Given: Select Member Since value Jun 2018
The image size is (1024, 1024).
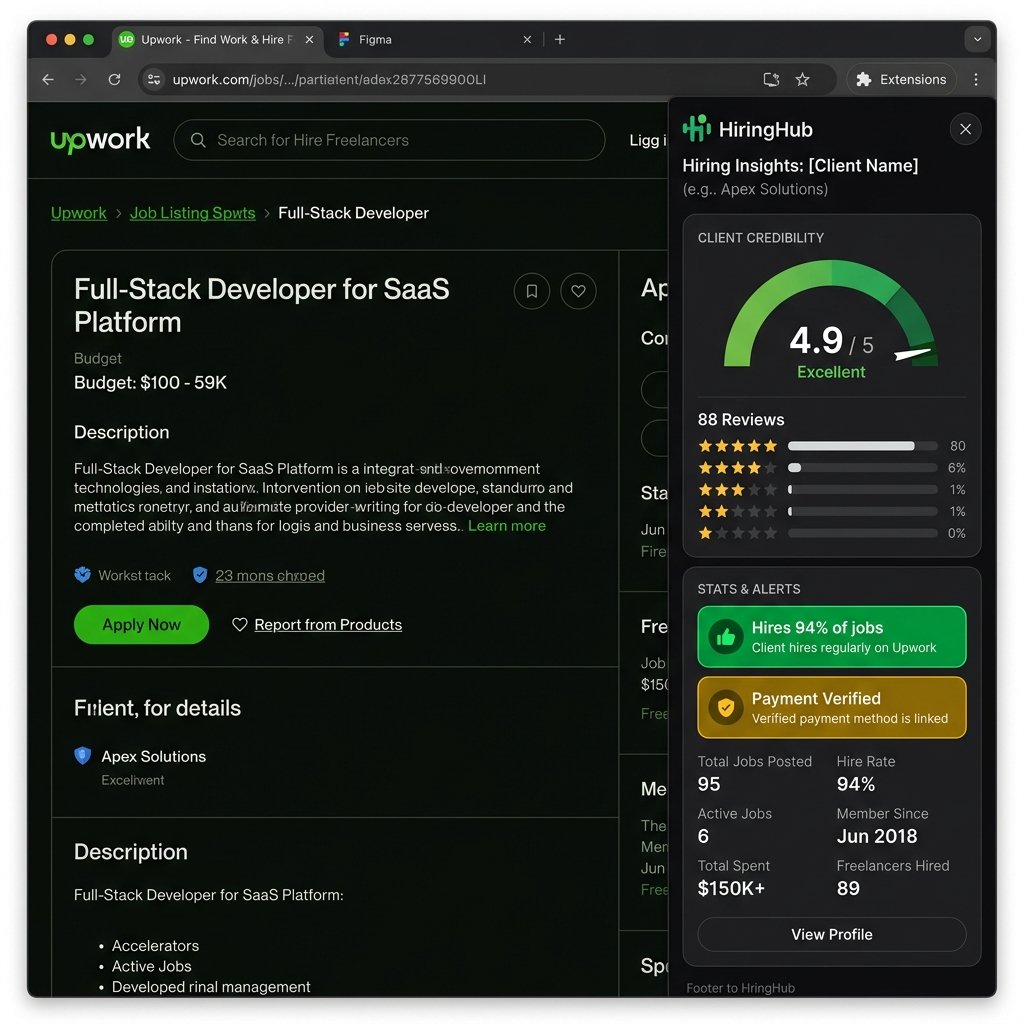Looking at the screenshot, I should coord(876,836).
